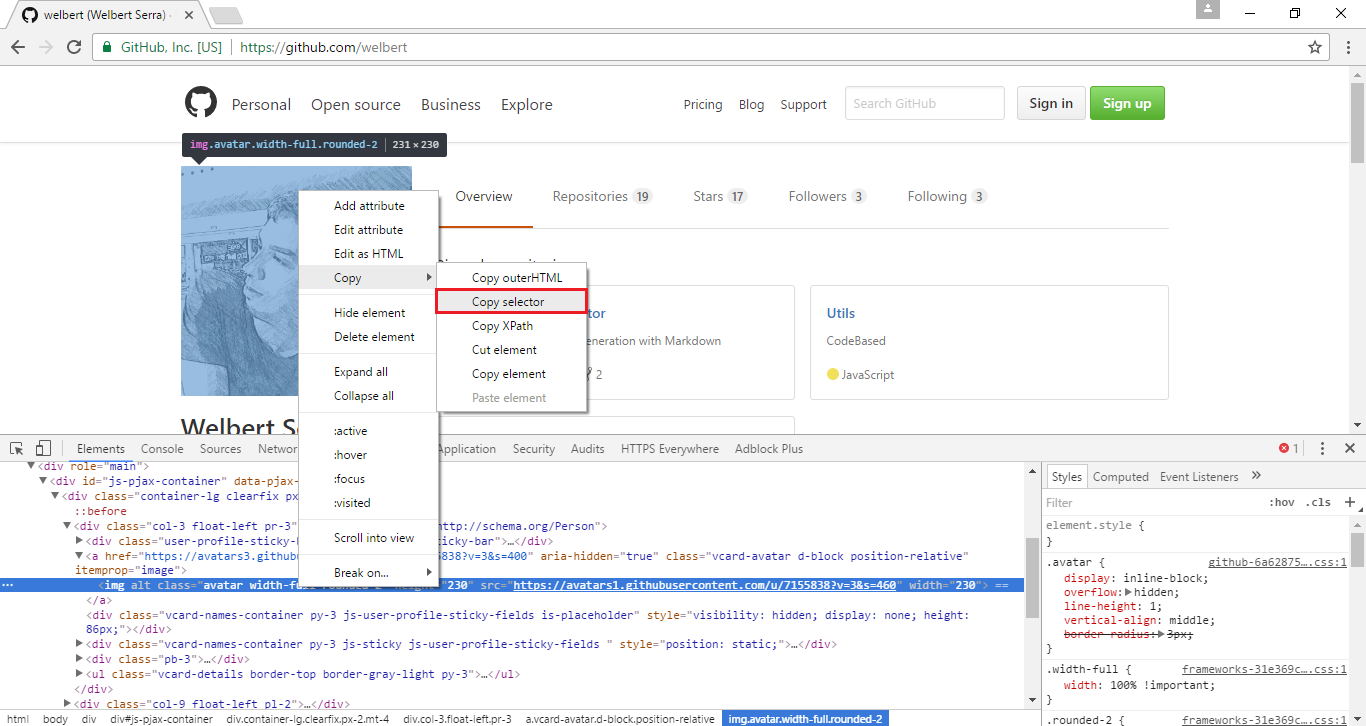Collapse the div role="main" node
The width and height of the screenshot is (1366, 726).
tap(30, 465)
